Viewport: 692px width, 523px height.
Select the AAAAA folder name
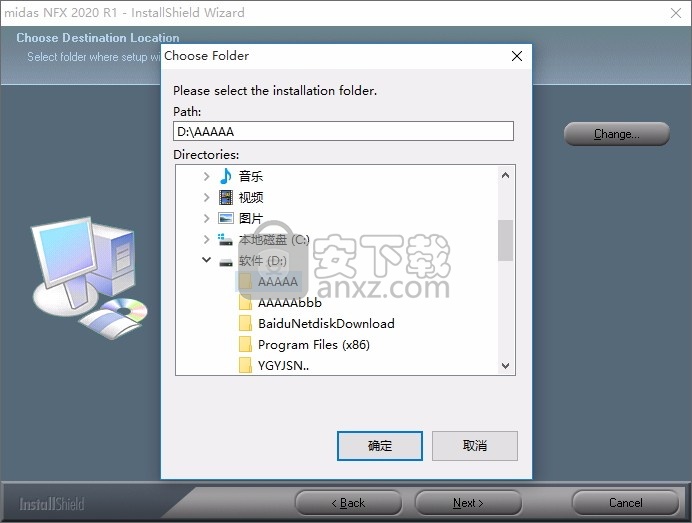tap(278, 281)
